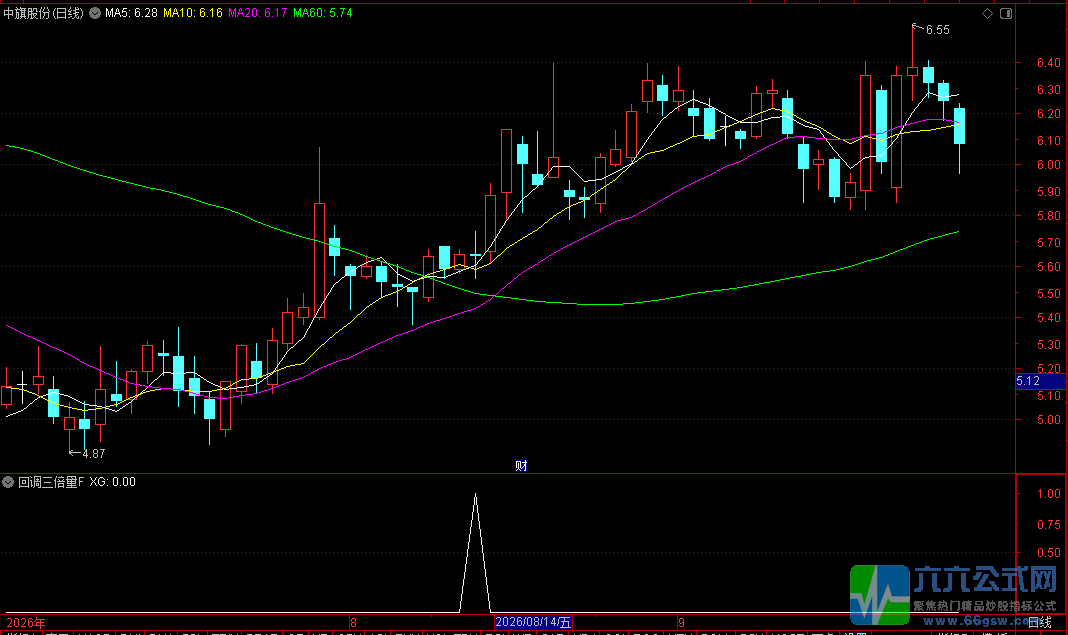The height and width of the screenshot is (635, 1068).
Task: Click the blue 5.12 price axis tag
Action: pyautogui.click(x=1041, y=381)
